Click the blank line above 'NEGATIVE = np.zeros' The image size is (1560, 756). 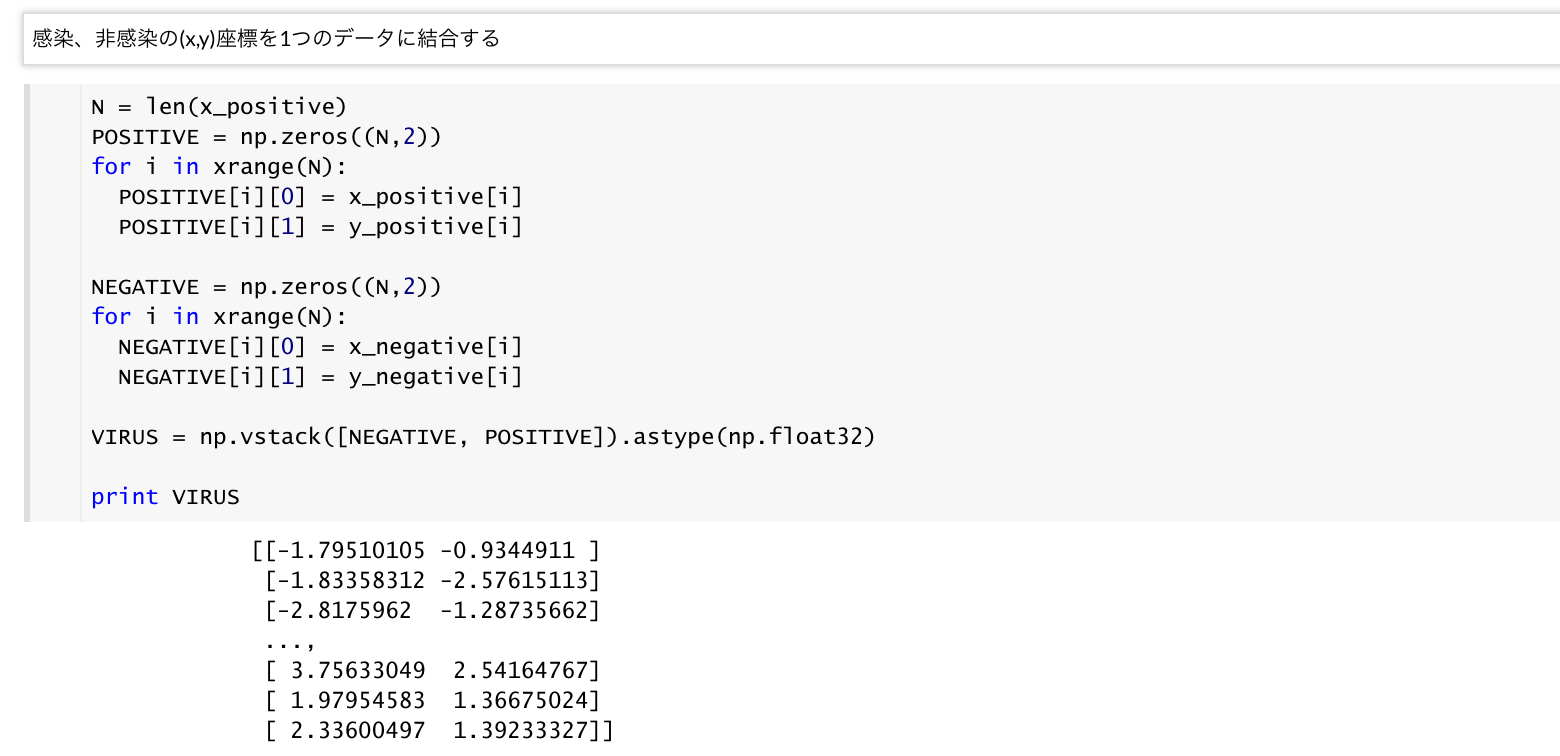[400, 257]
